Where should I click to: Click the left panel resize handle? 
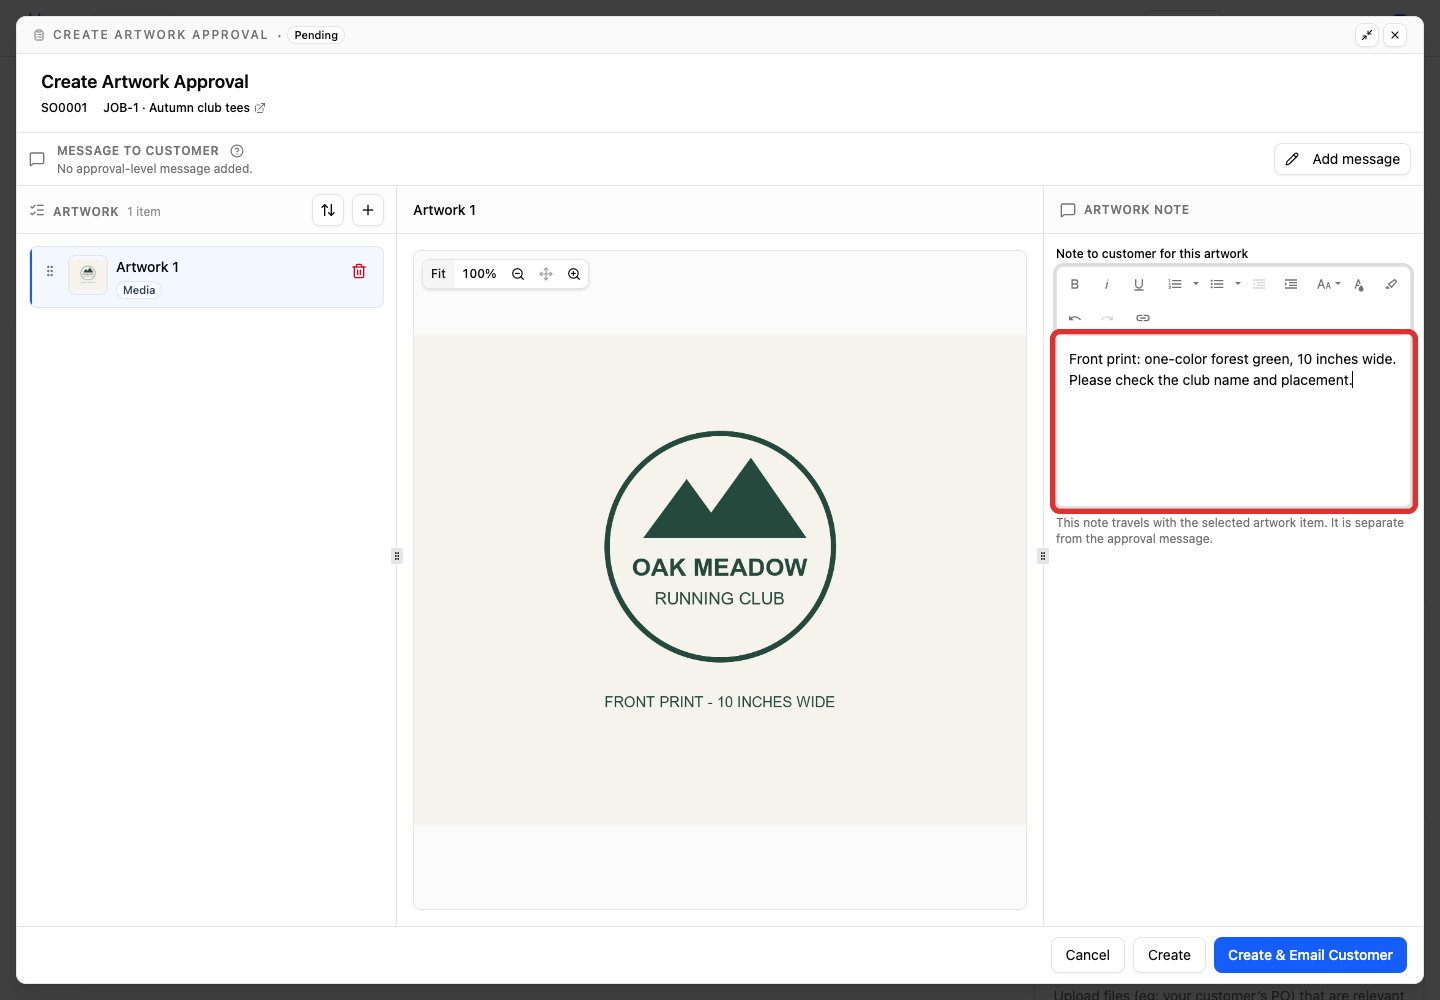397,556
